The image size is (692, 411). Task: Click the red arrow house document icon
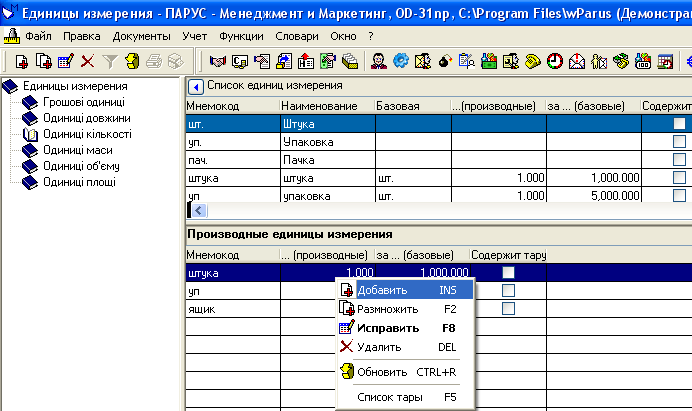pos(306,61)
